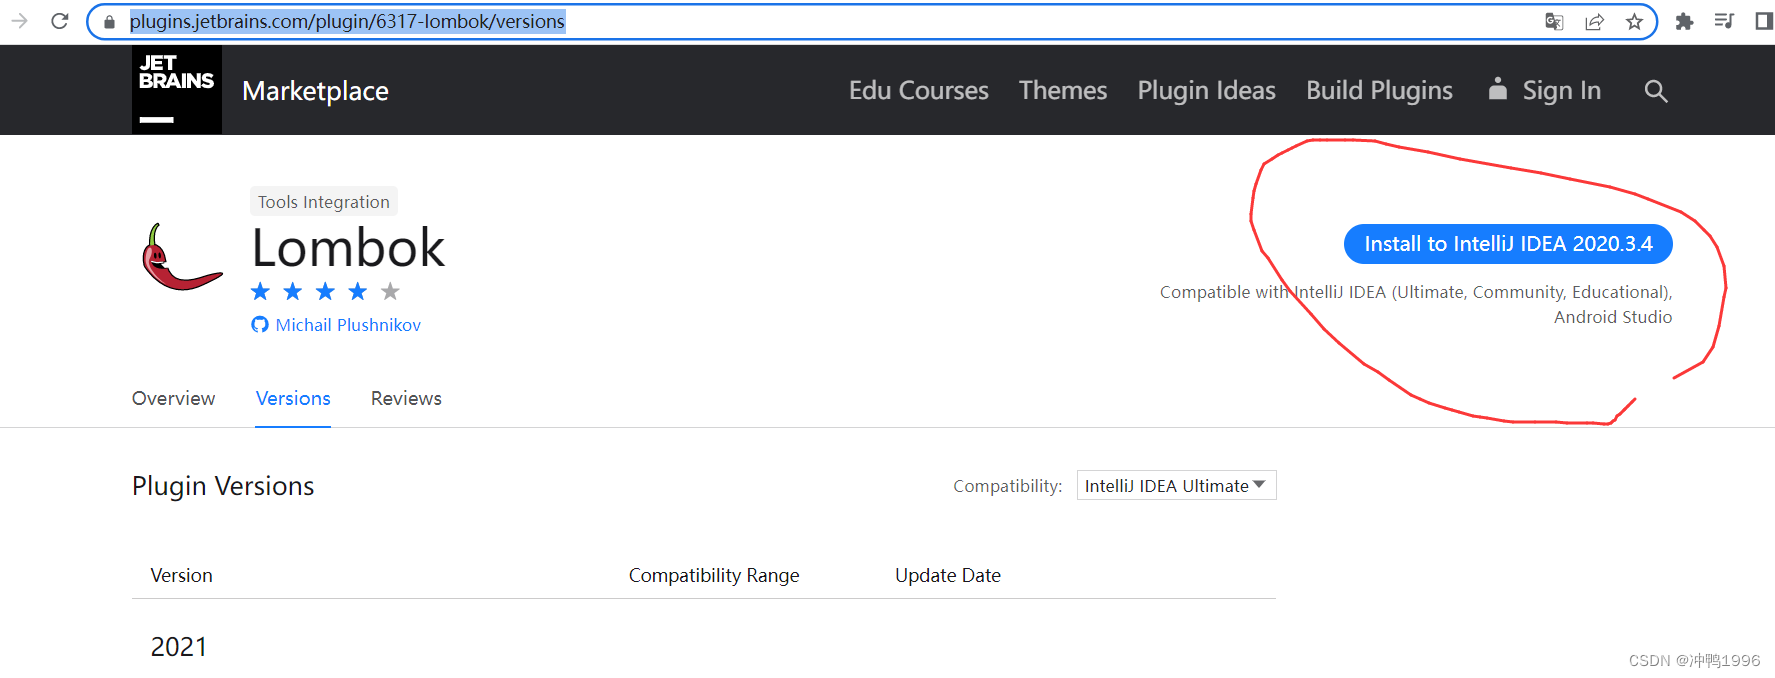1775x678 pixels.
Task: Click the Update Date column header
Action: 948,576
